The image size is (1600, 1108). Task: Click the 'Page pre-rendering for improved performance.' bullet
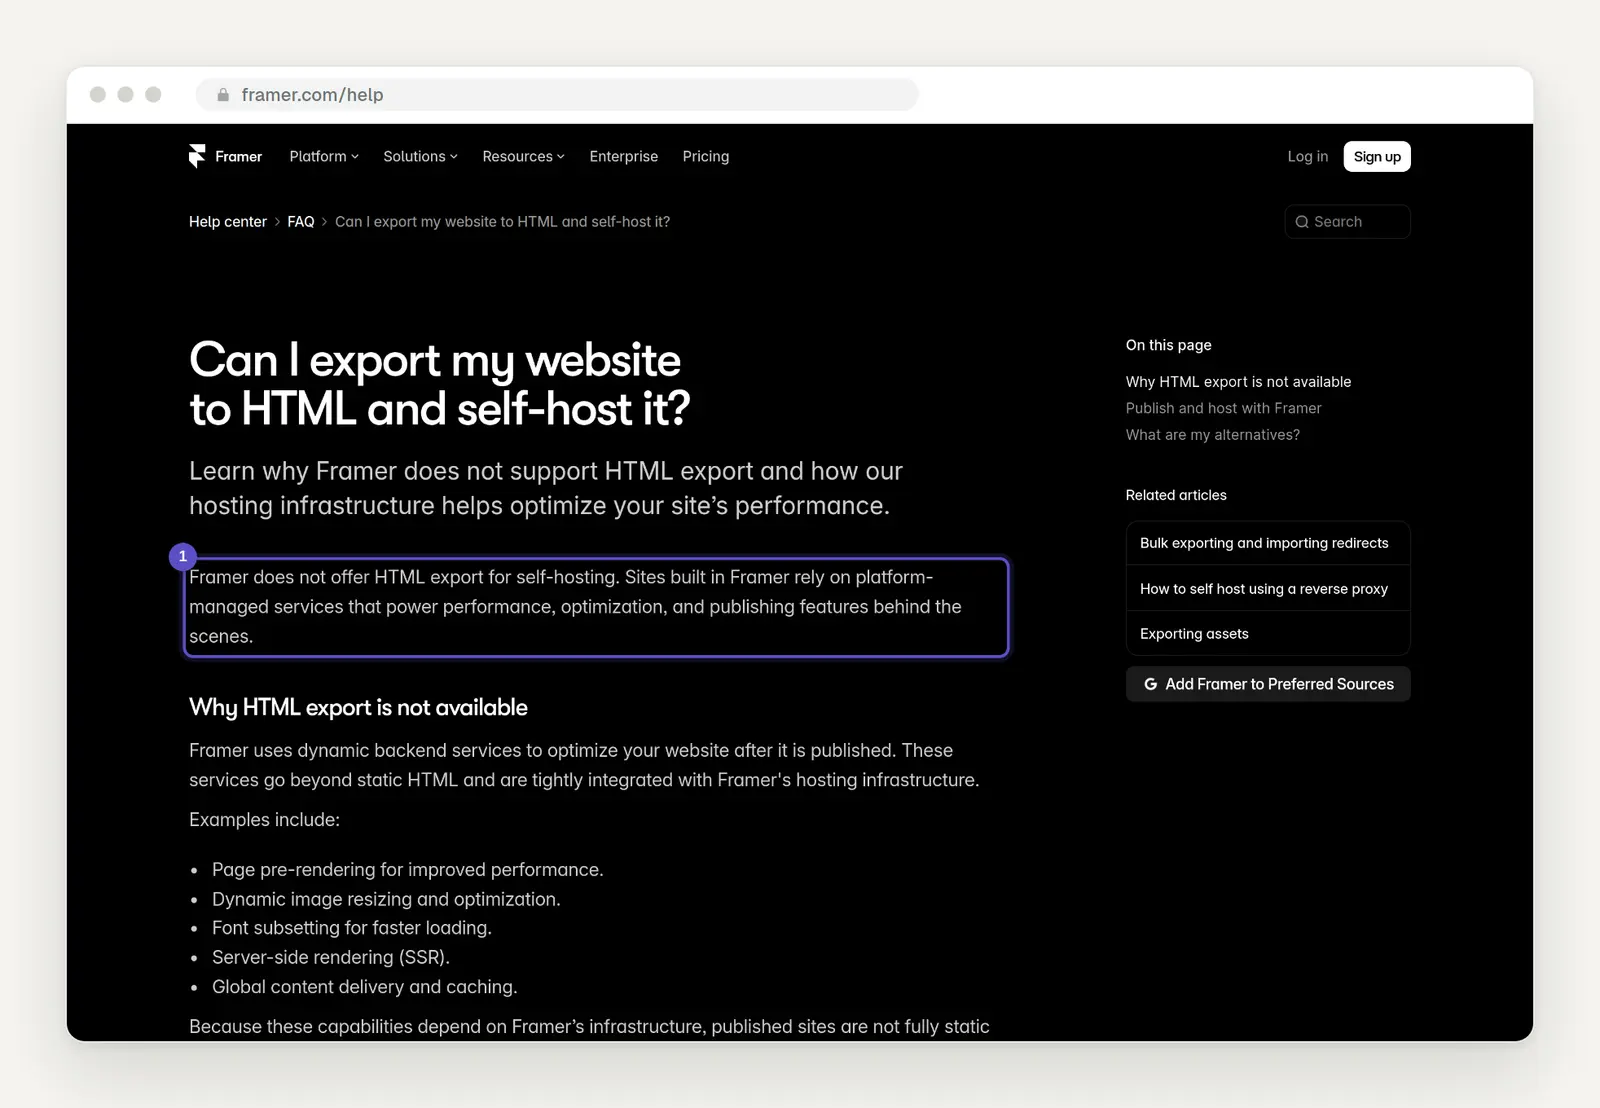[x=408, y=870]
